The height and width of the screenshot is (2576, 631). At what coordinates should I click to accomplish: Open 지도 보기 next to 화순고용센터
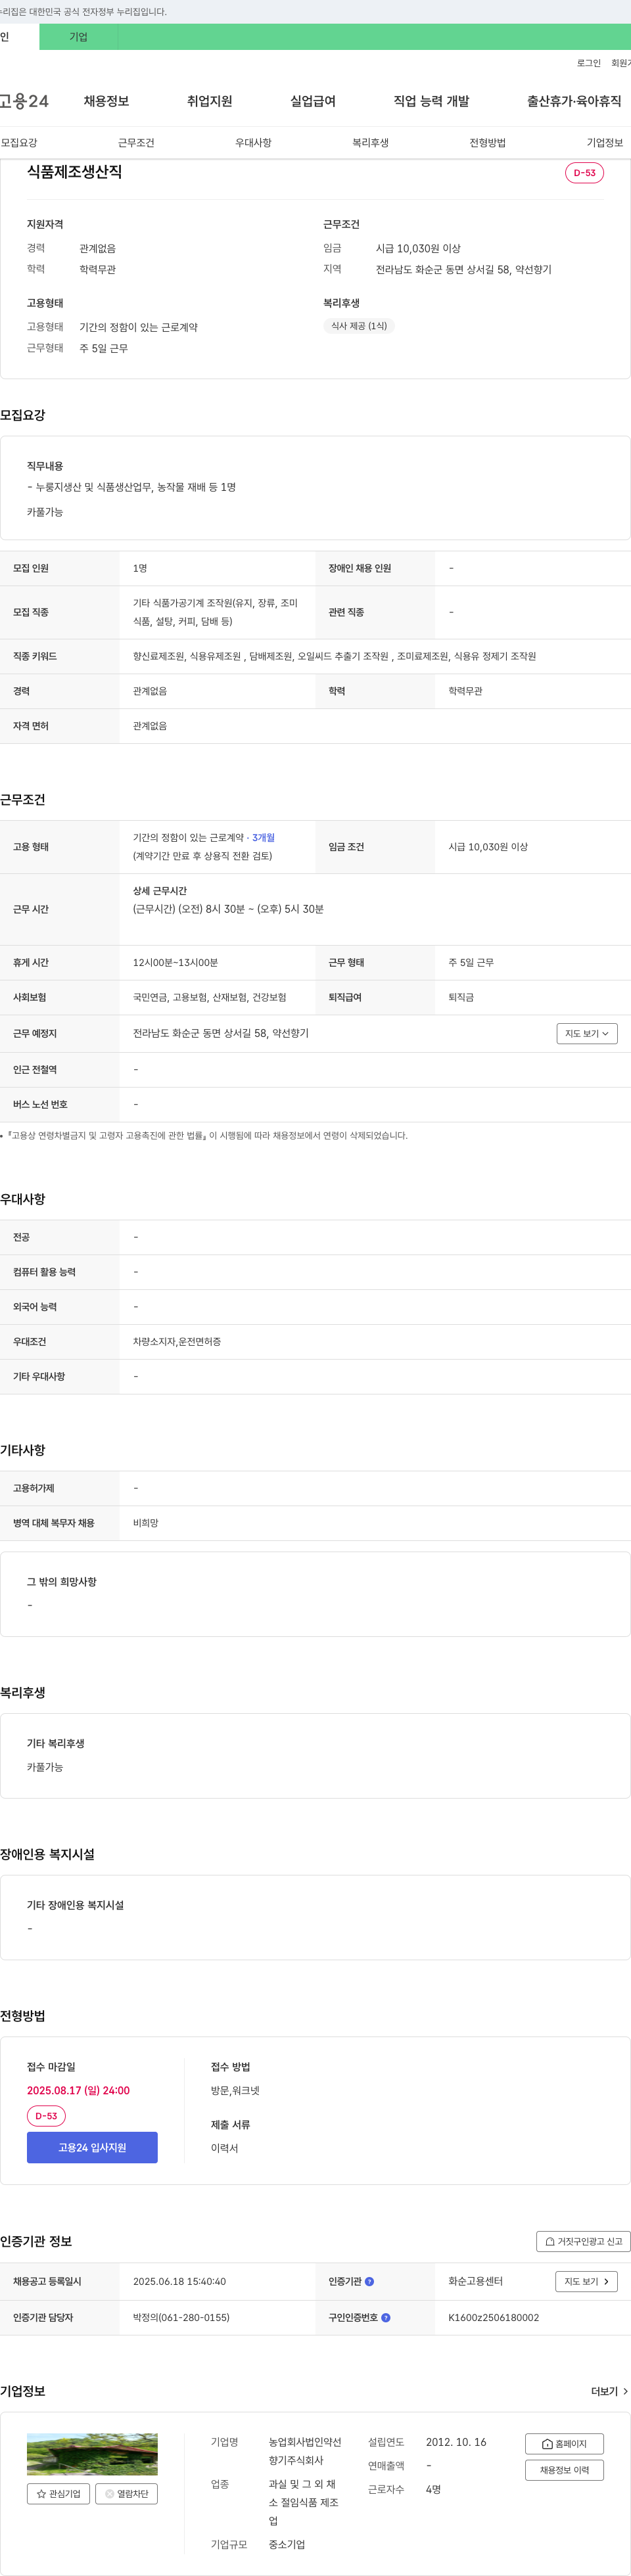[x=586, y=2282]
